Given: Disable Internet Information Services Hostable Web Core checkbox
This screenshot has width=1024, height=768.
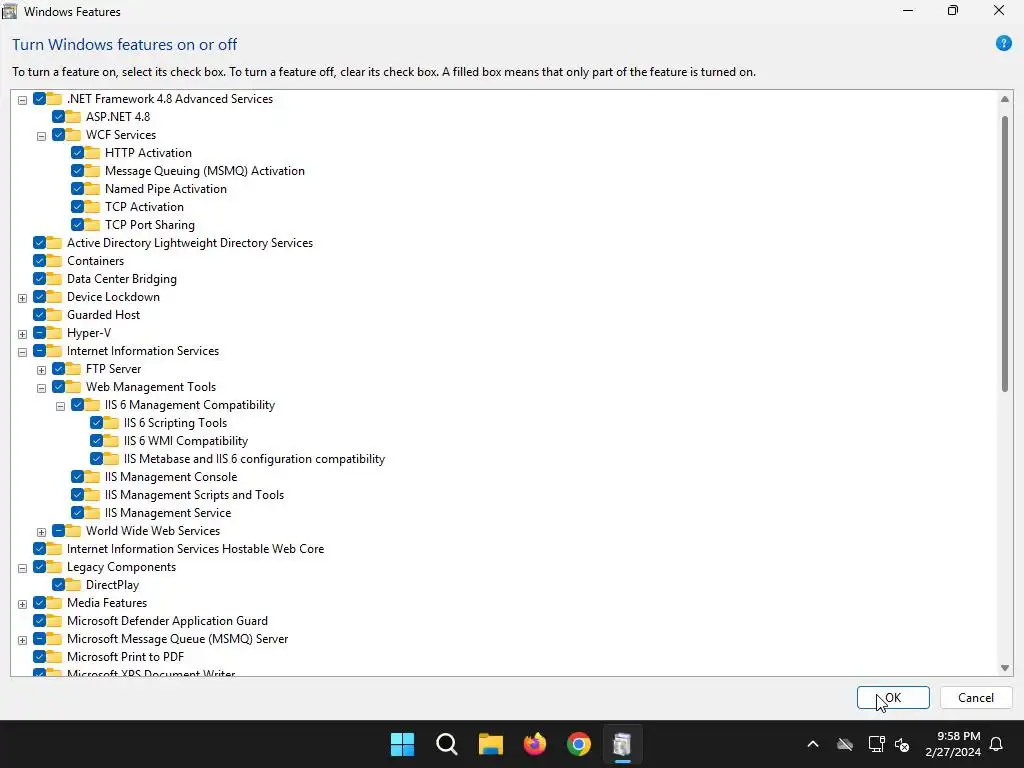Looking at the screenshot, I should 39,549.
